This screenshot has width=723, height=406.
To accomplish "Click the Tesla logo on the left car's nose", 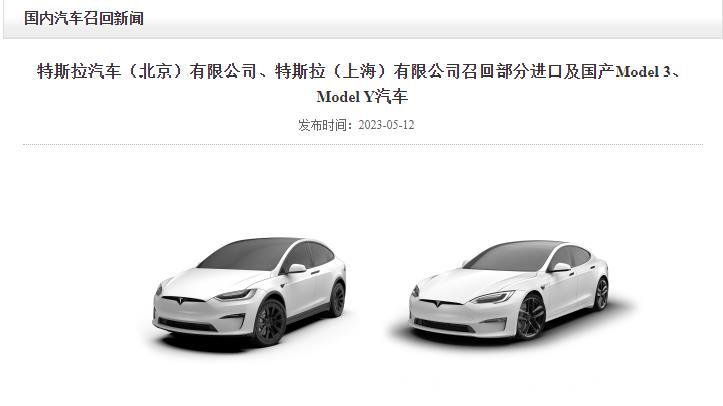I will point(180,301).
